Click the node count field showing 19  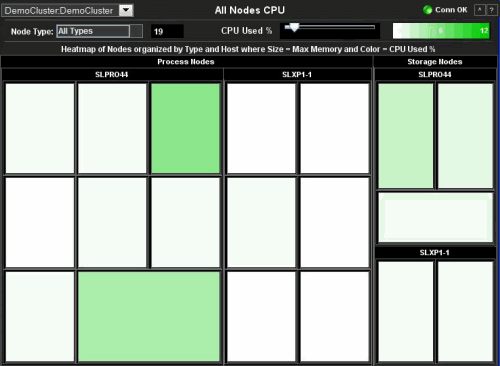[x=167, y=32]
